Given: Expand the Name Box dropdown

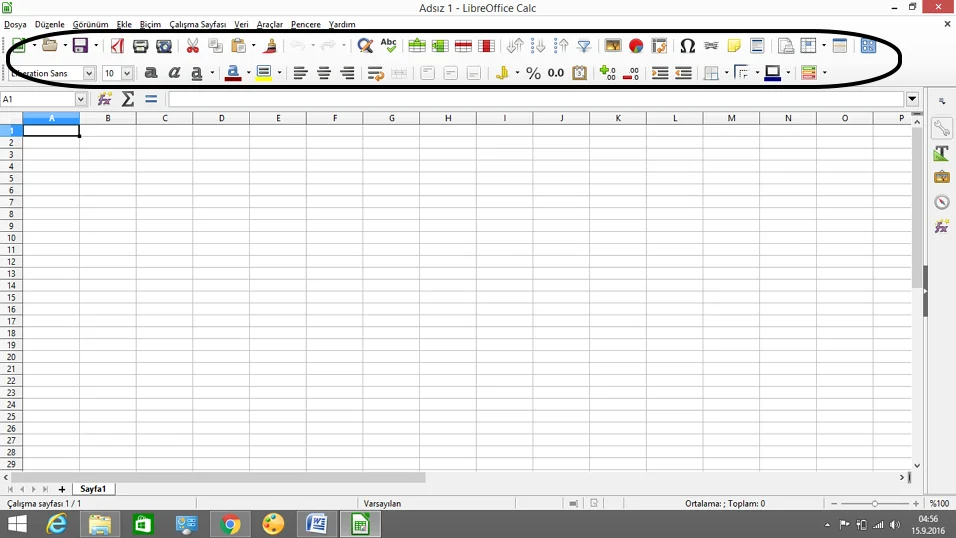Looking at the screenshot, I should pos(80,99).
